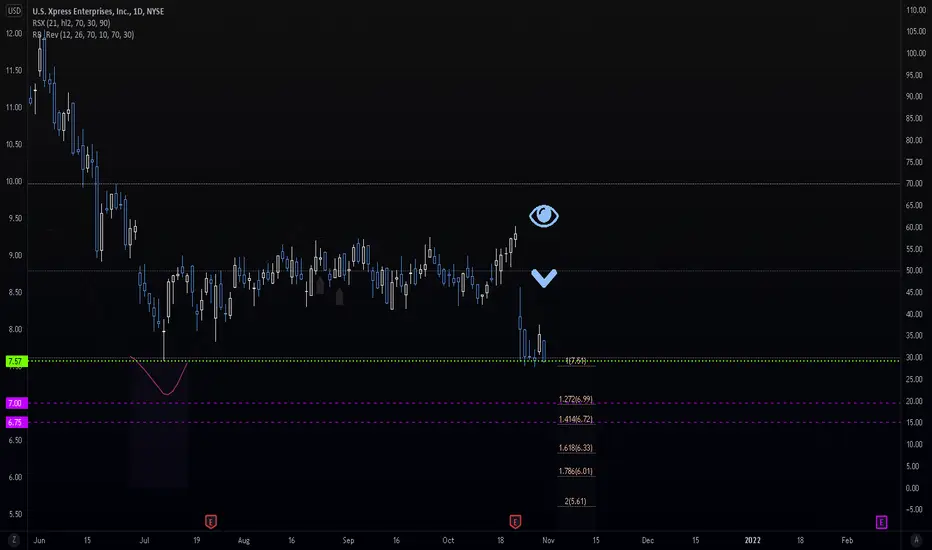The height and width of the screenshot is (550, 932).
Task: Click the Oct label on the time axis
Action: click(x=448, y=540)
